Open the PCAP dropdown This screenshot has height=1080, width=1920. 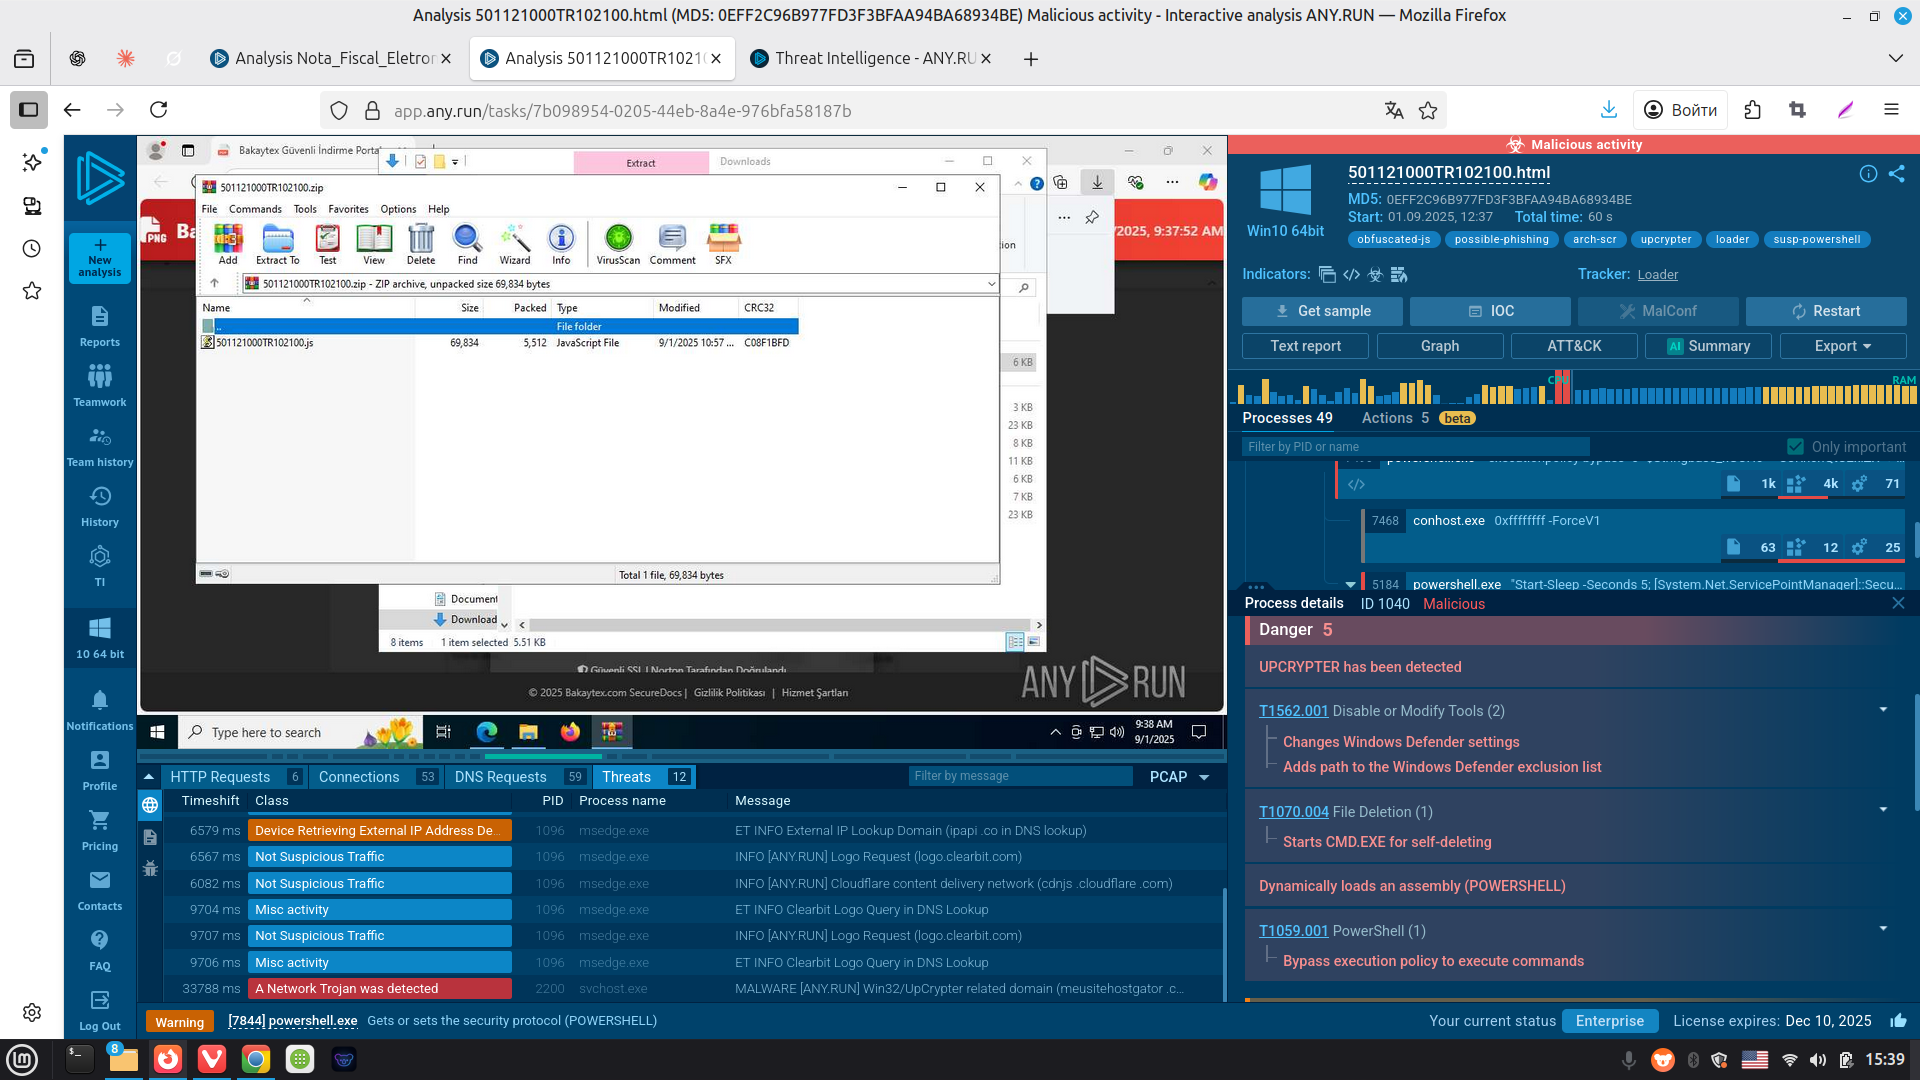[x=1180, y=777]
